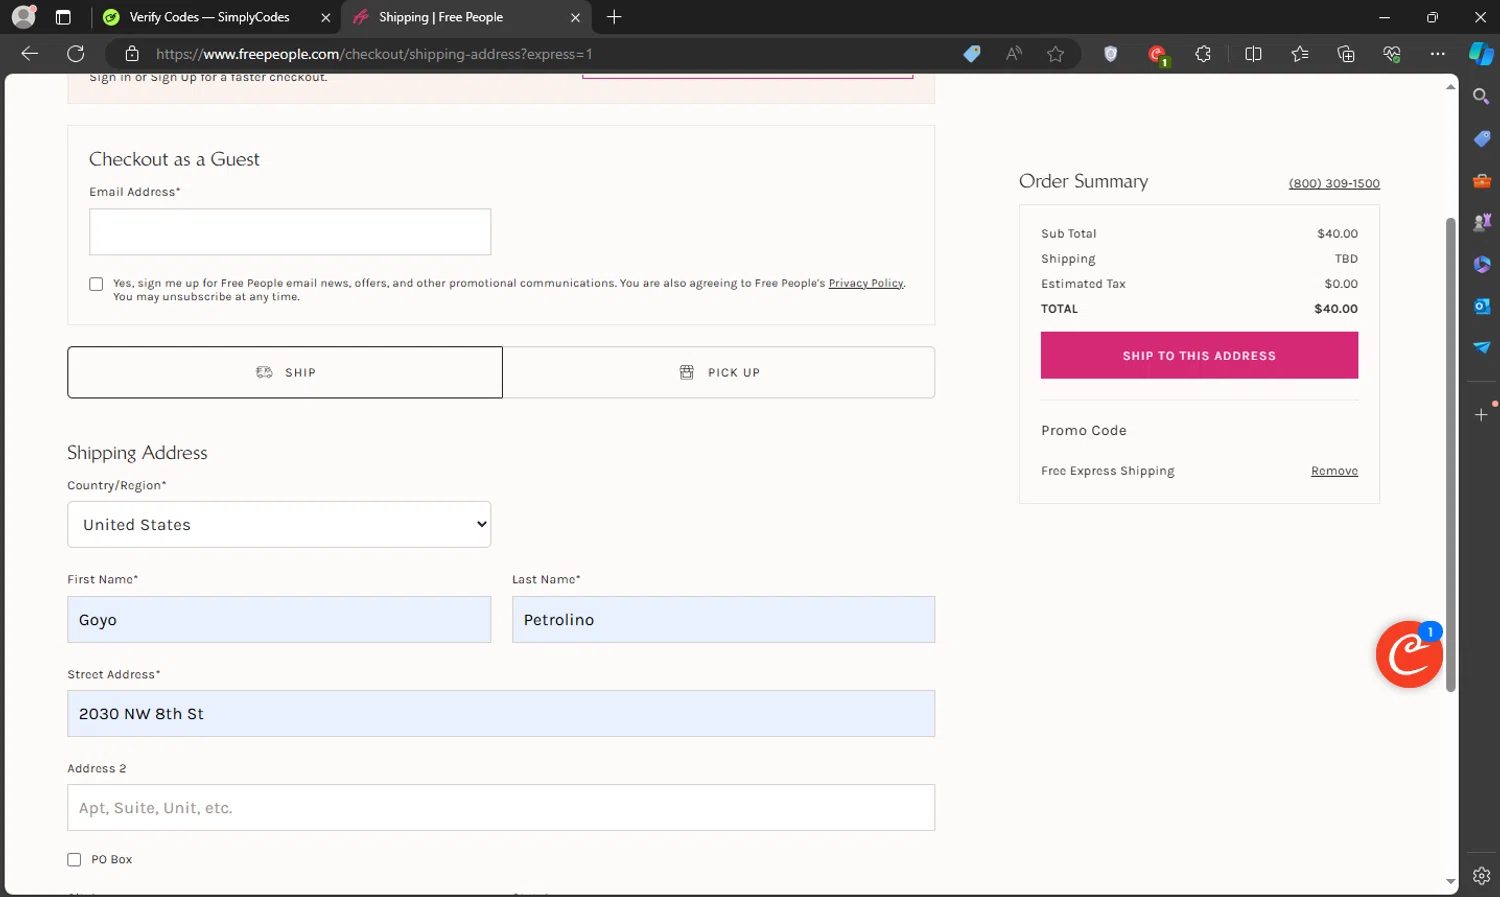Open sidebar Microsoft 365 icon
Screen dimensions: 1500x897
(x=1482, y=264)
